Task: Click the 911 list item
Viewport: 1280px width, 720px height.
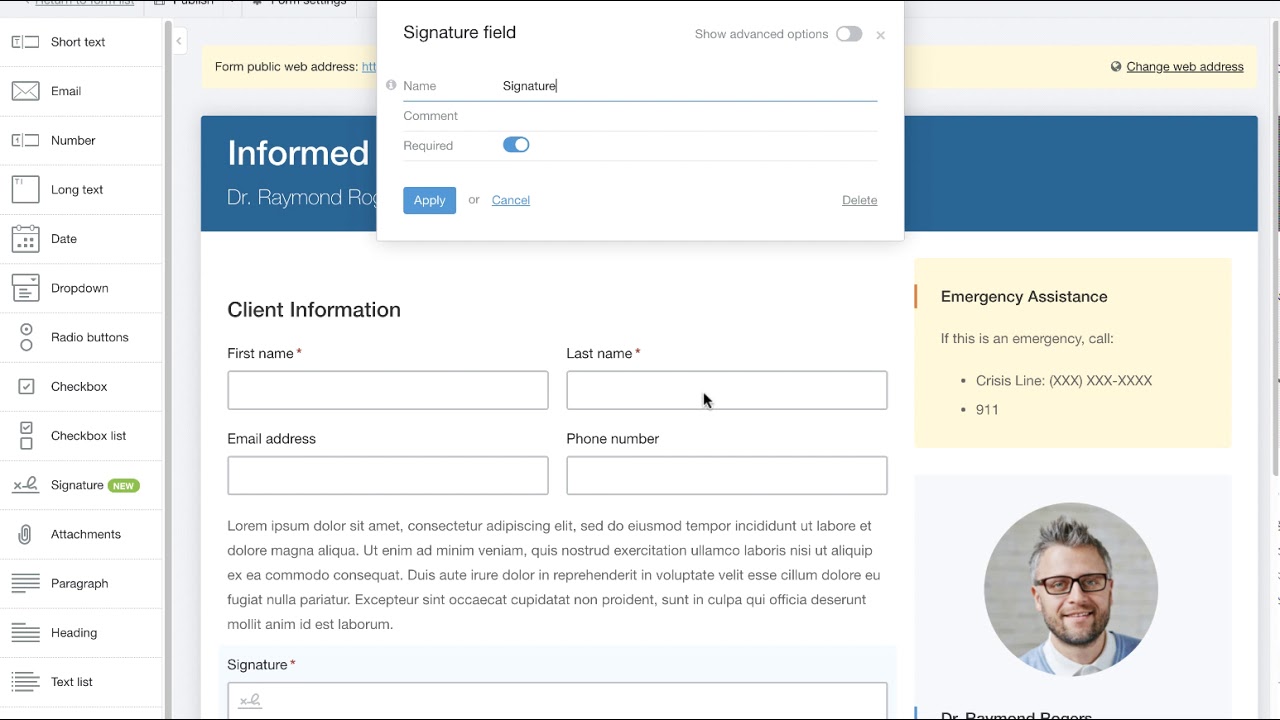Action: 987,410
